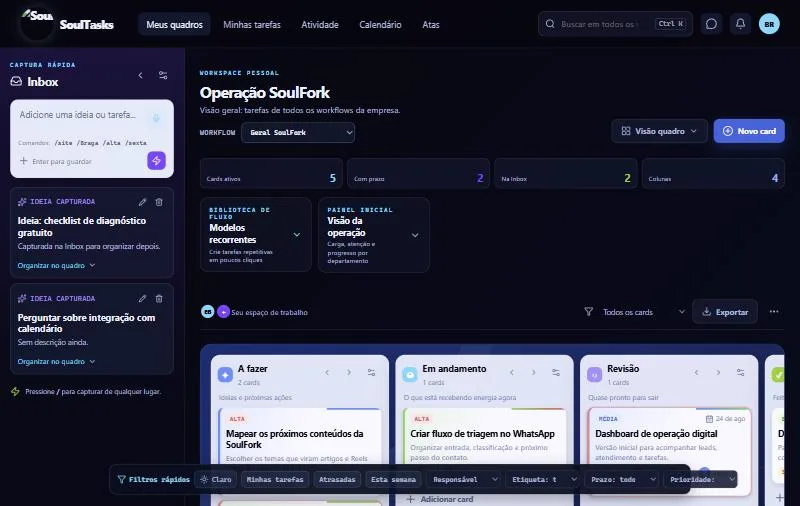800x506 pixels.
Task: Open the Atividade tab
Action: pos(320,24)
